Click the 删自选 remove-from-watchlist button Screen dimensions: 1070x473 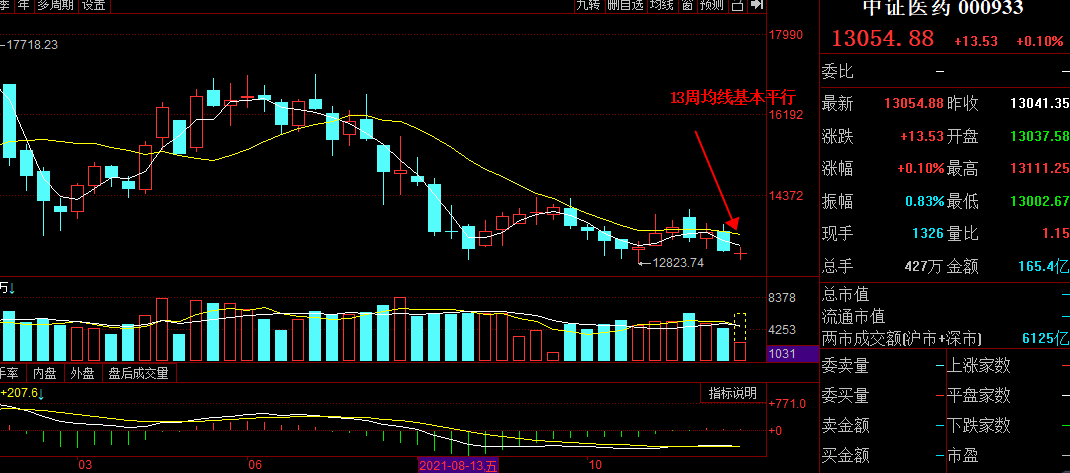pyautogui.click(x=624, y=6)
